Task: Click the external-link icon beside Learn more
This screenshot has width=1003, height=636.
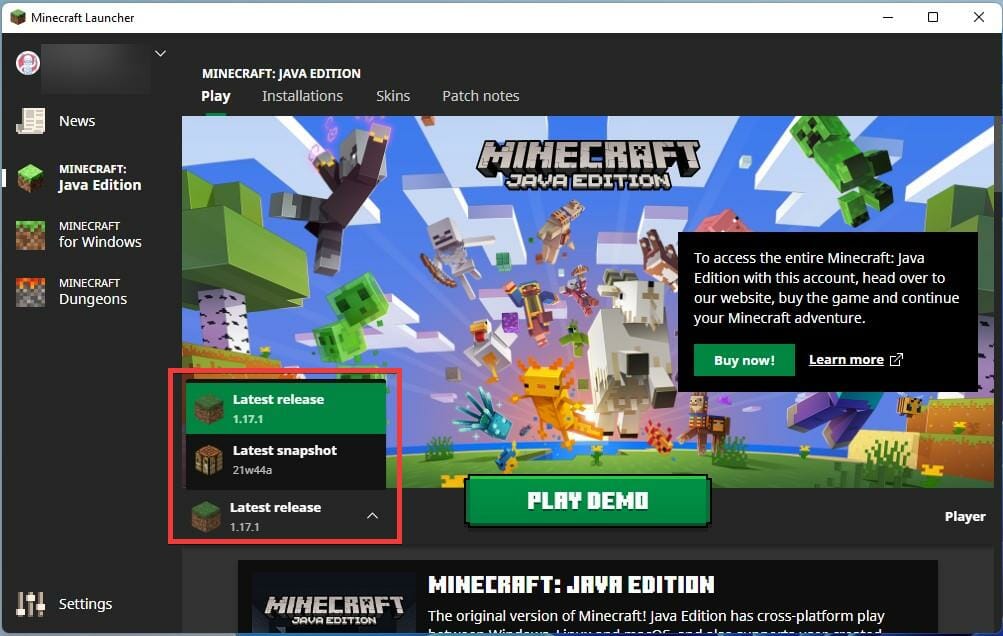Action: (896, 360)
